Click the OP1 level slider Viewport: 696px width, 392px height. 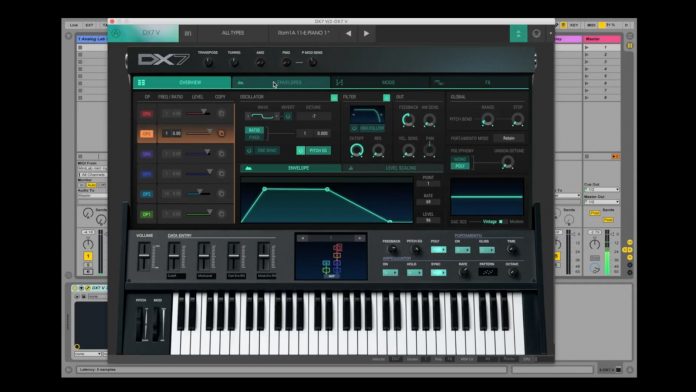(198, 214)
